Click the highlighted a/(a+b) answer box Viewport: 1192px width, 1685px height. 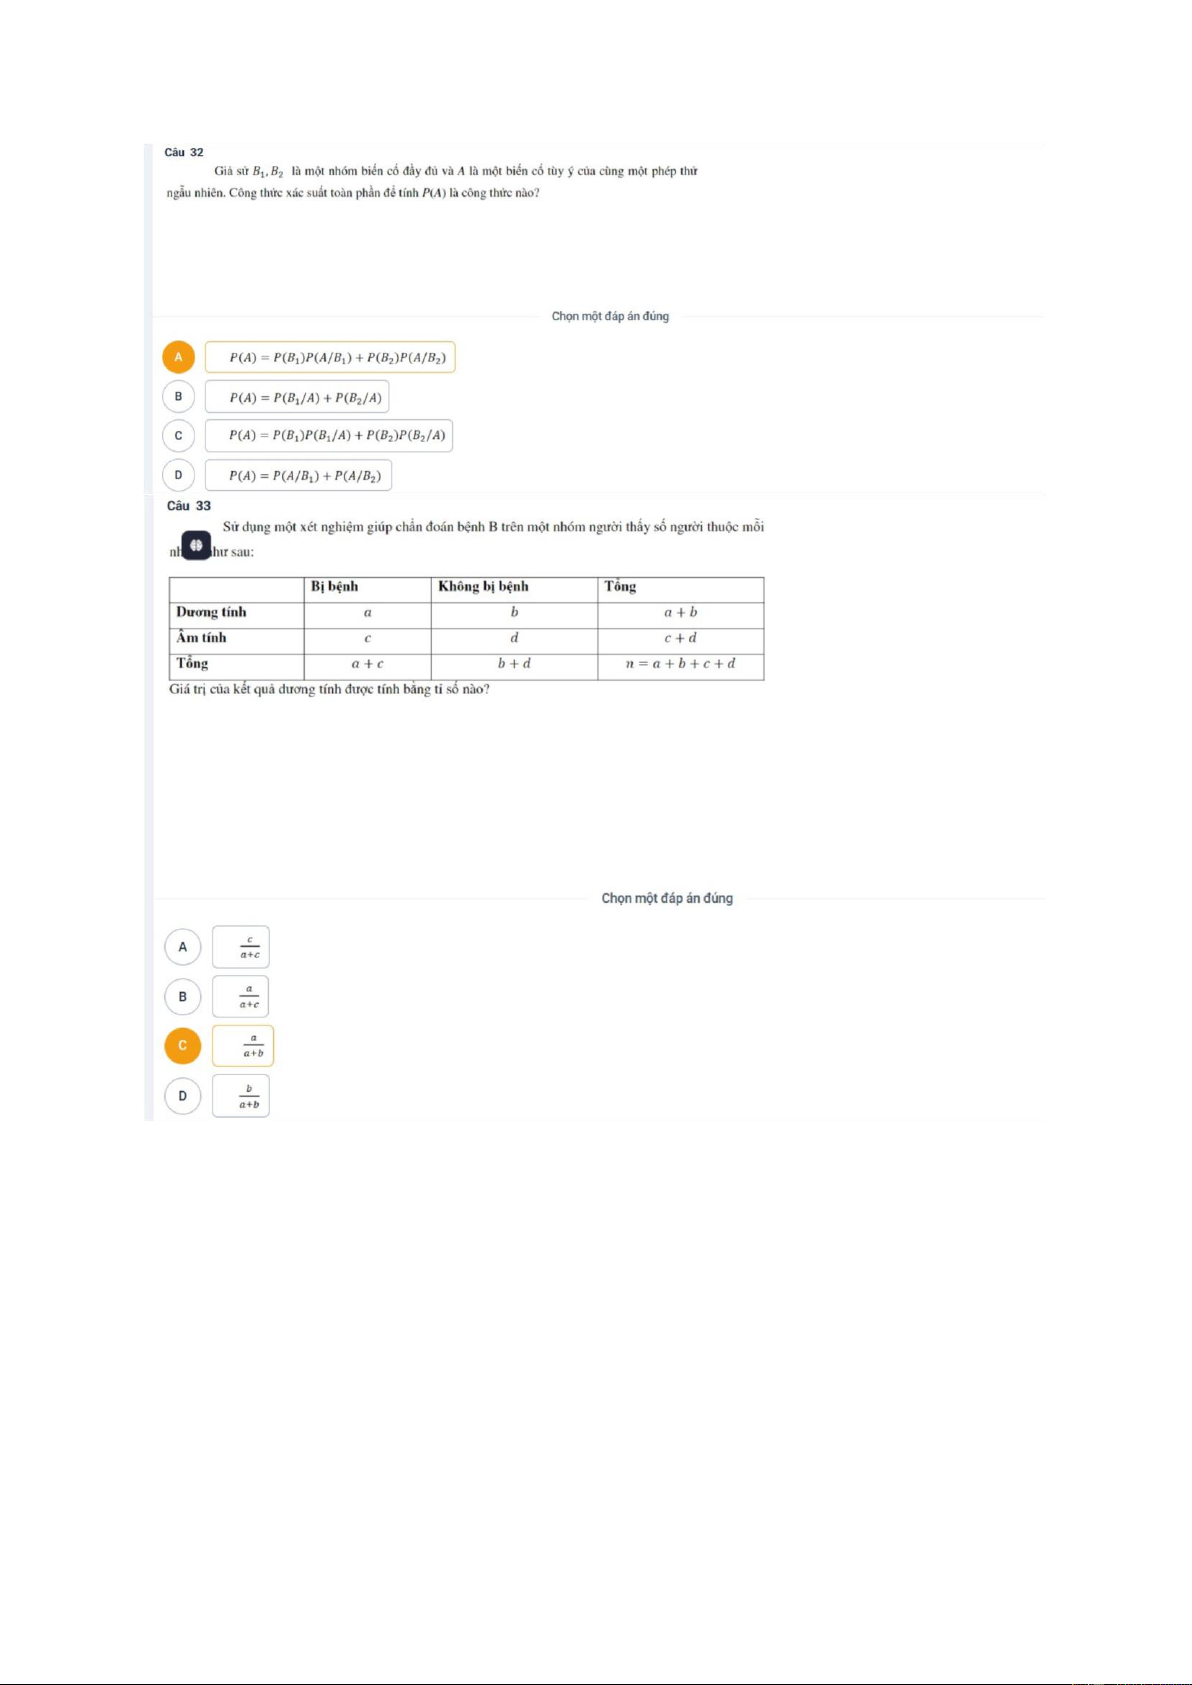point(243,1046)
